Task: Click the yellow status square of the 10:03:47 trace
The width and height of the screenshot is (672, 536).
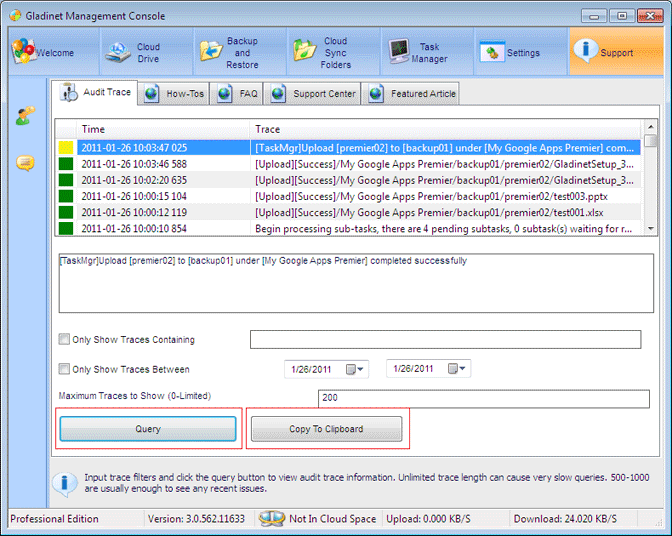Action: pos(66,148)
